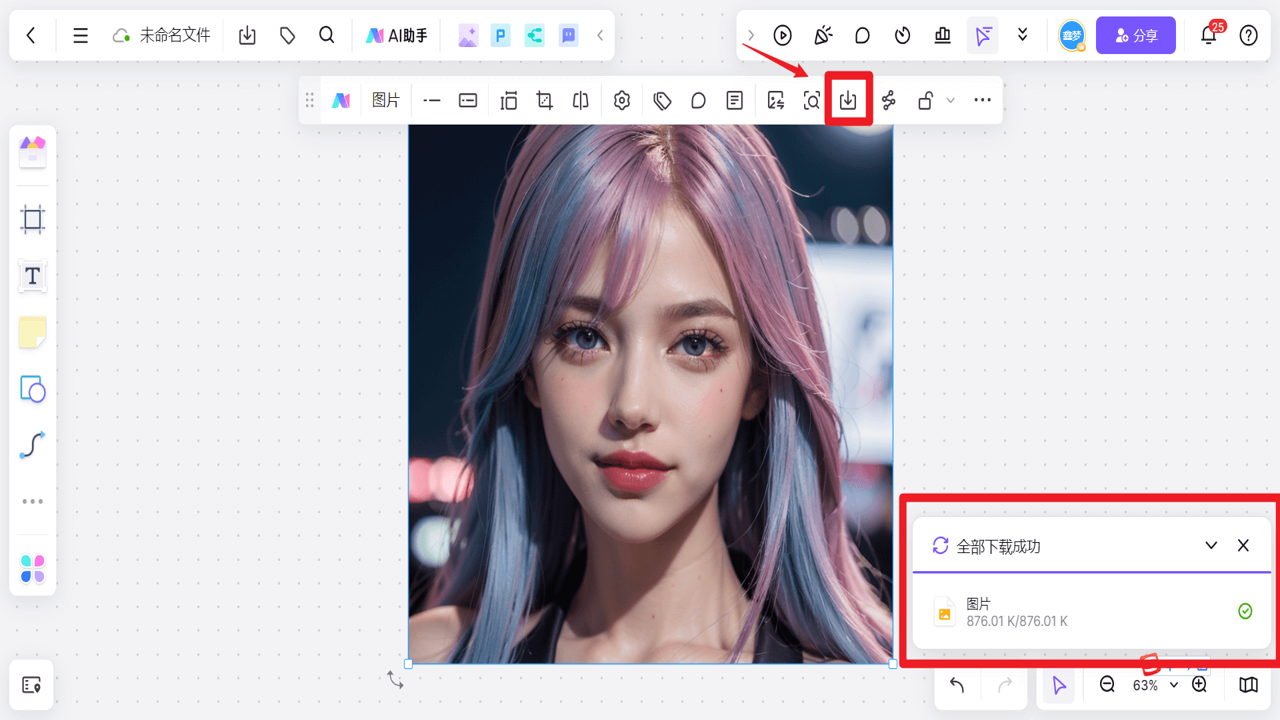
Task: Click the notes document icon in image toolbar
Action: pos(735,100)
